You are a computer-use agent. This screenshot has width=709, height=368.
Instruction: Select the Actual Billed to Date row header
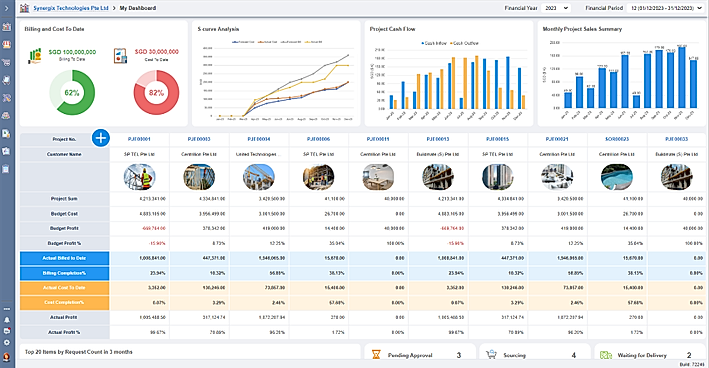point(64,258)
